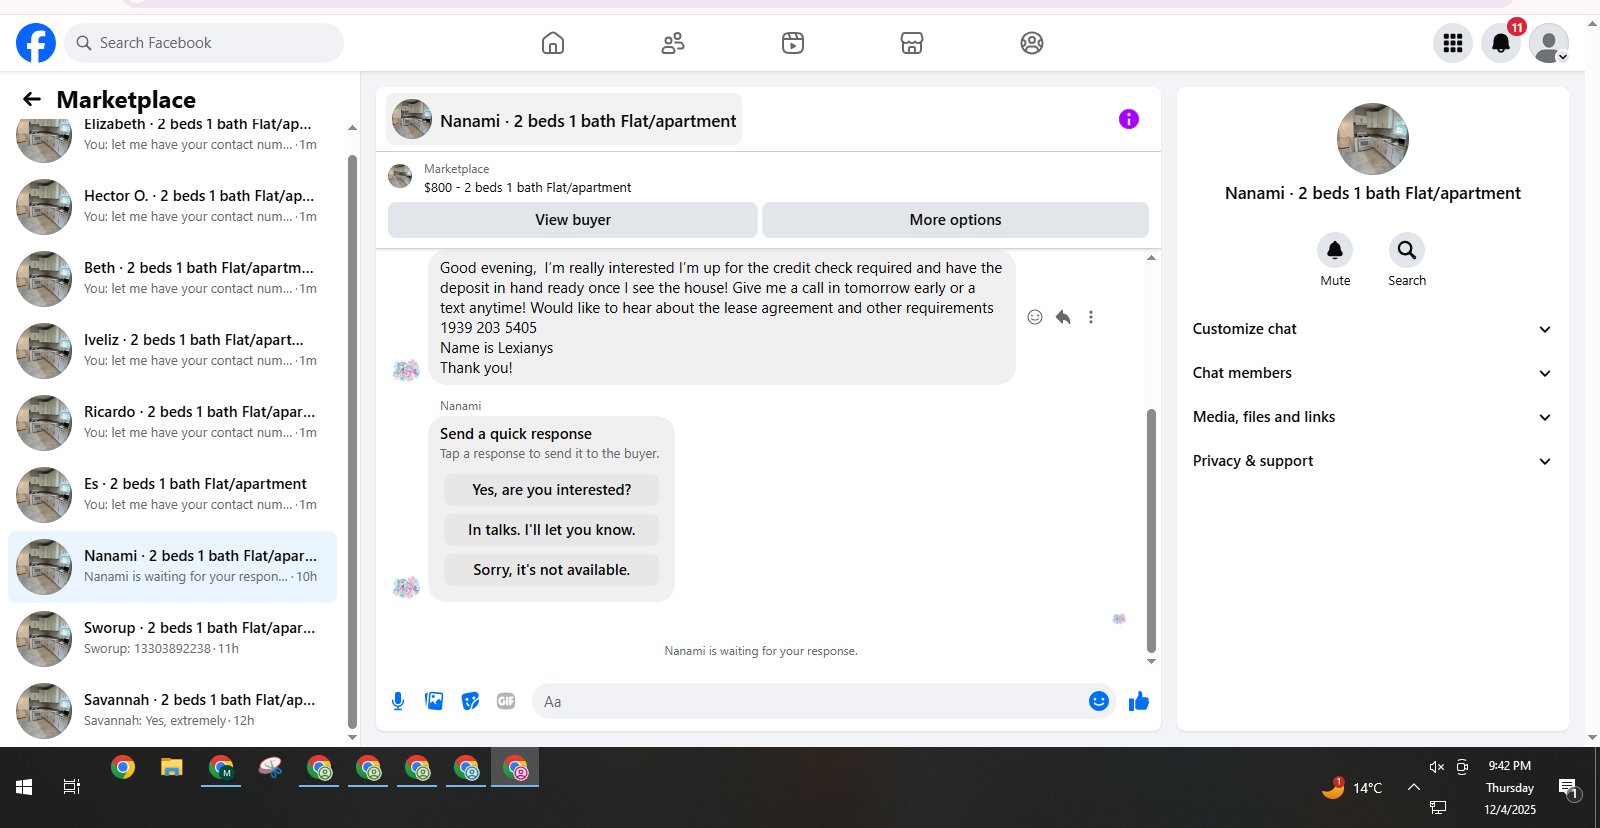
Task: Open Windows Start menu
Action: pos(24,787)
